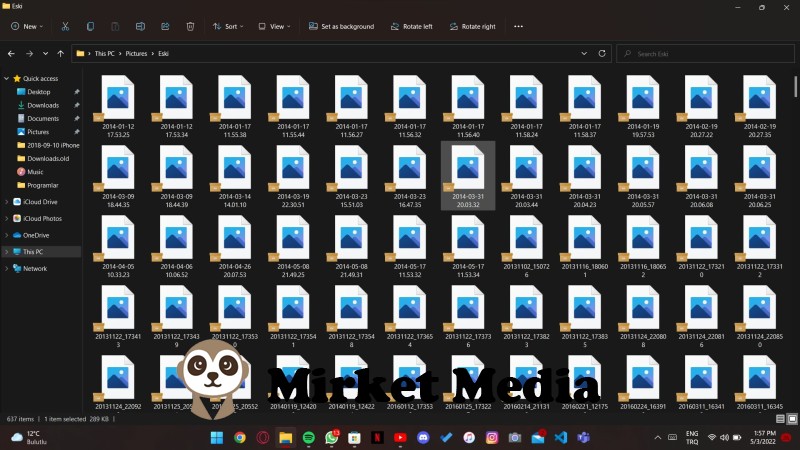Click the Cut scissors icon in toolbar

click(x=65, y=26)
